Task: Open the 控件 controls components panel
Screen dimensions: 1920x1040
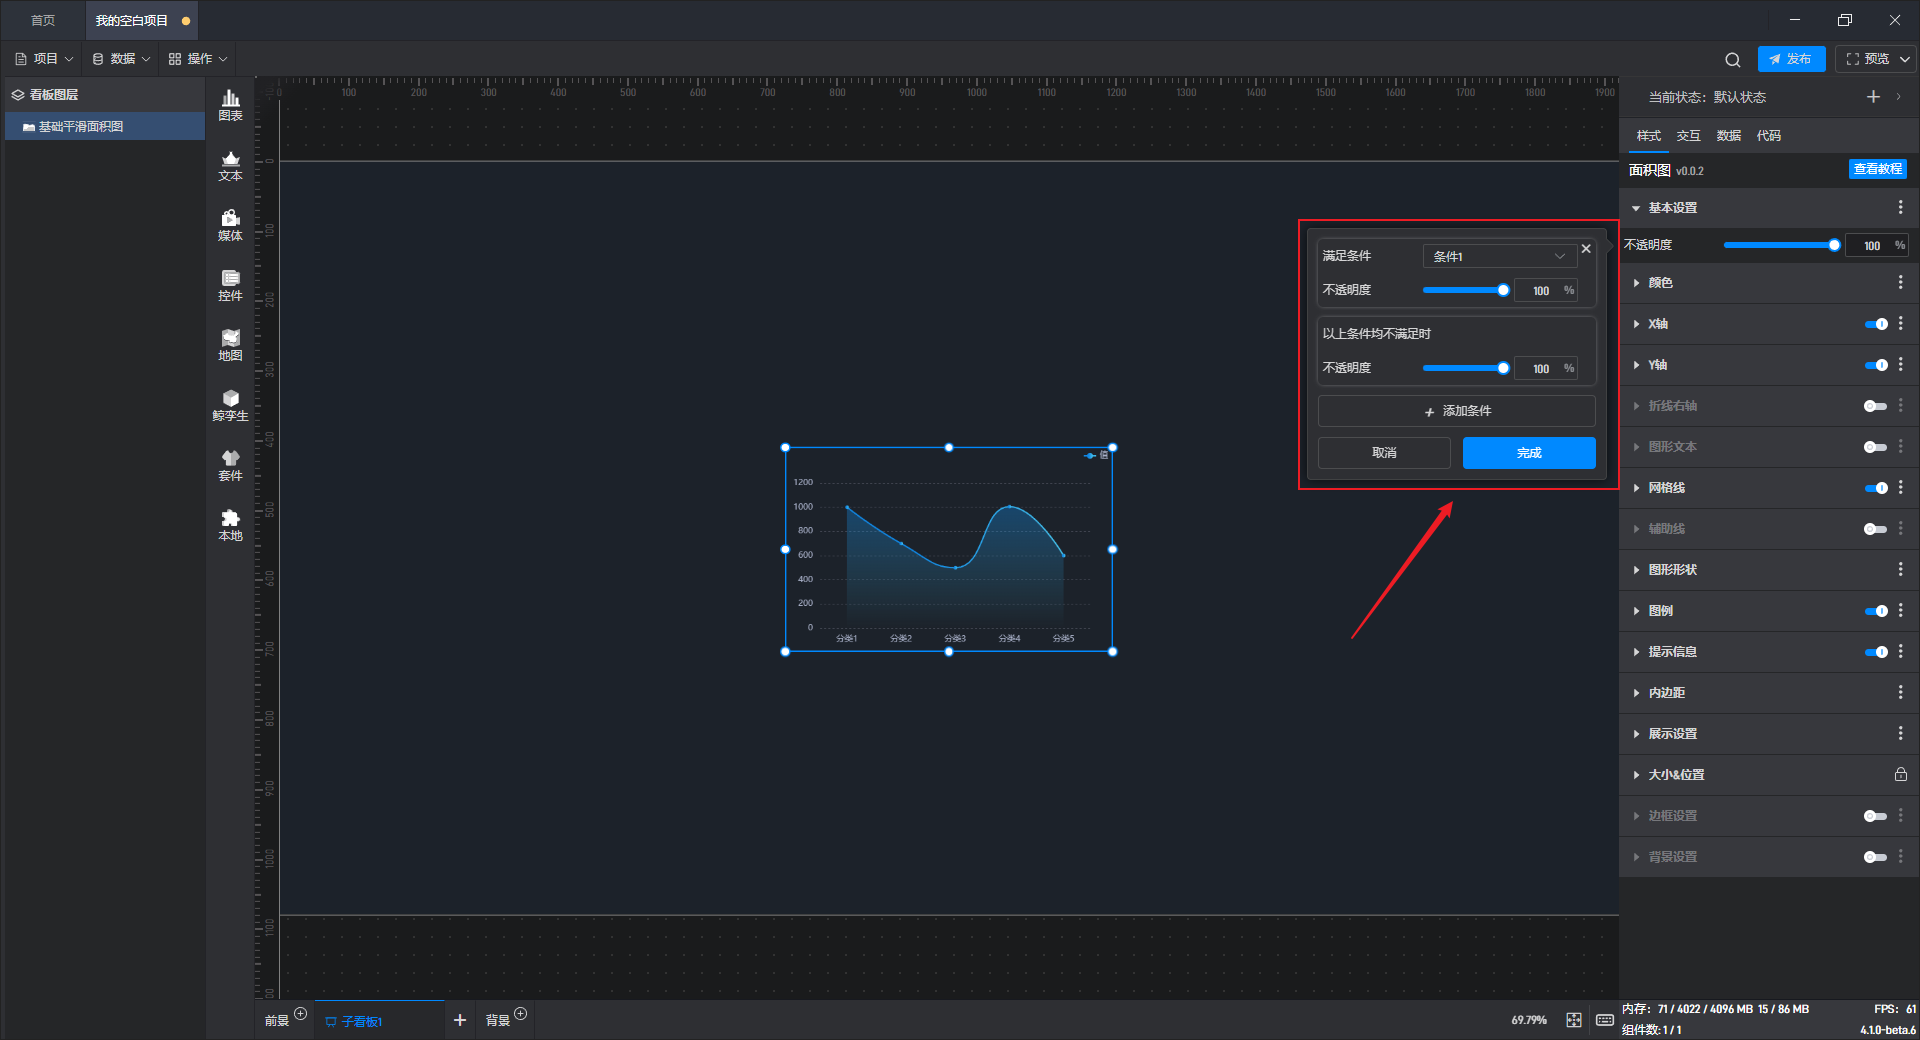Action: tap(230, 285)
